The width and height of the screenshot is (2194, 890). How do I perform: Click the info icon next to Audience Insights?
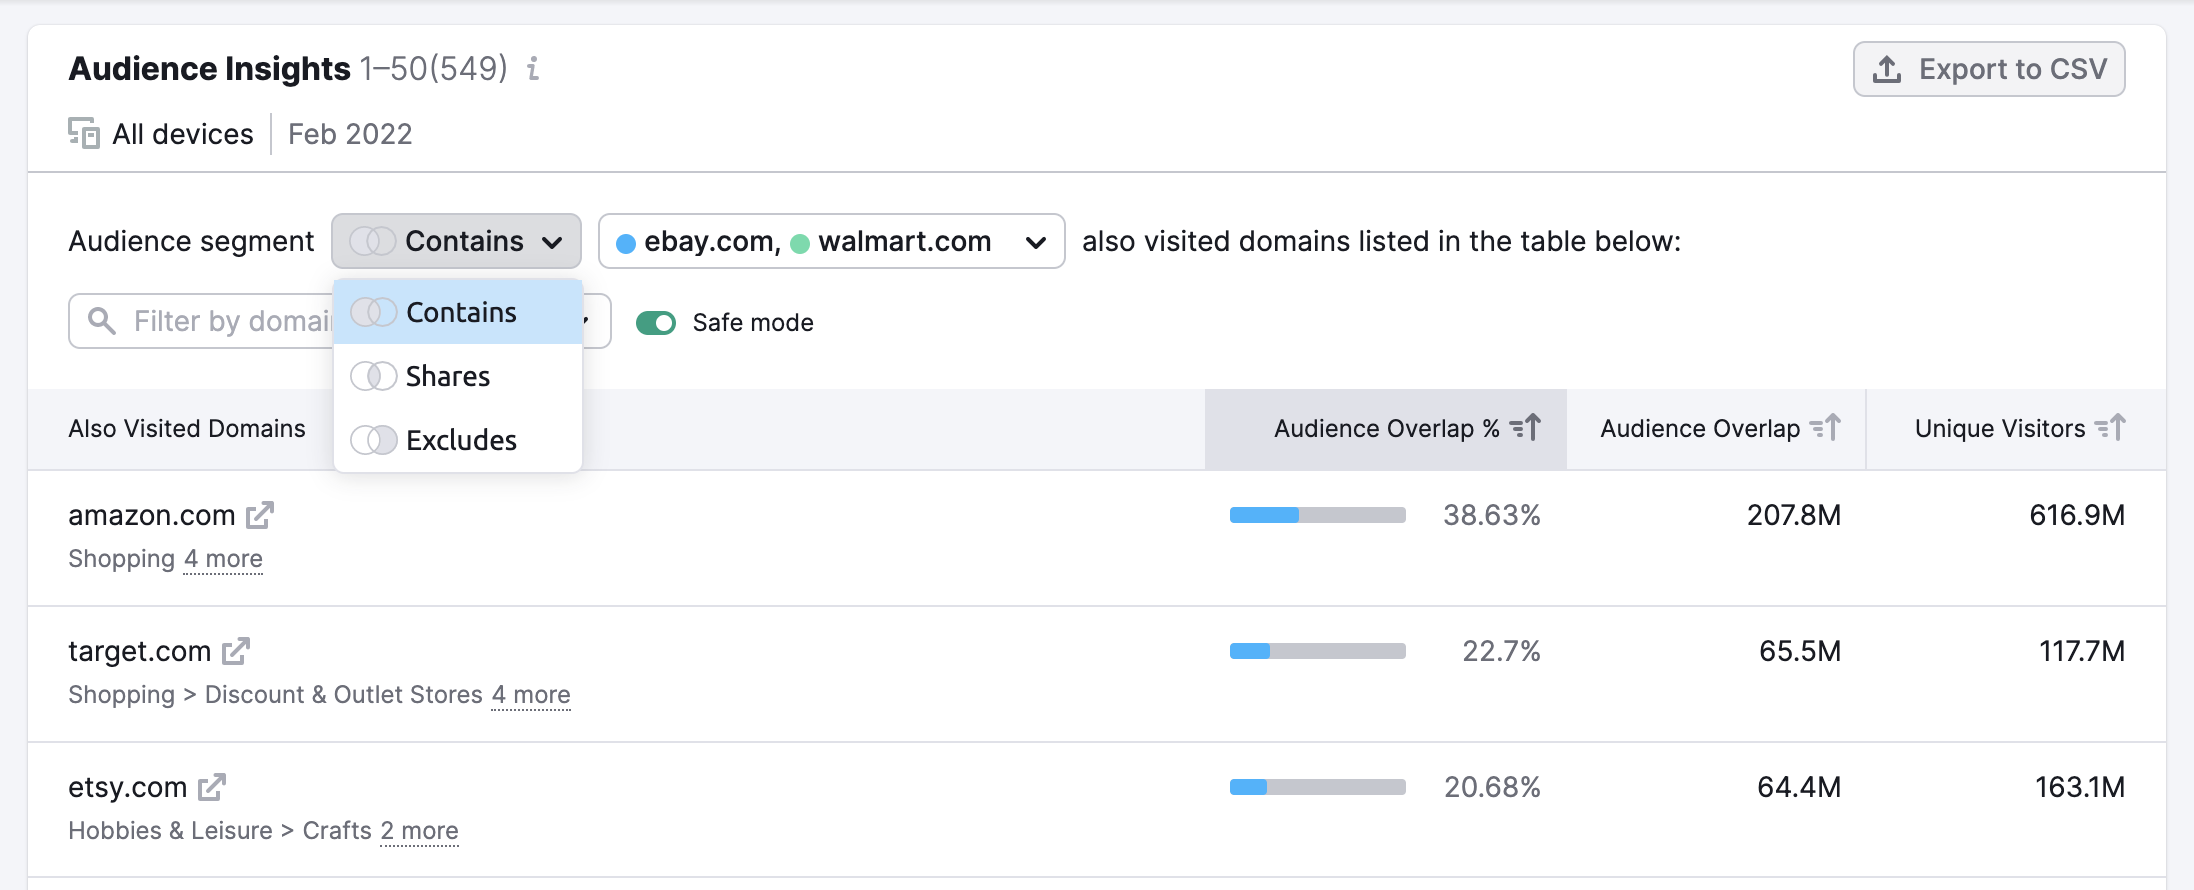tap(533, 68)
